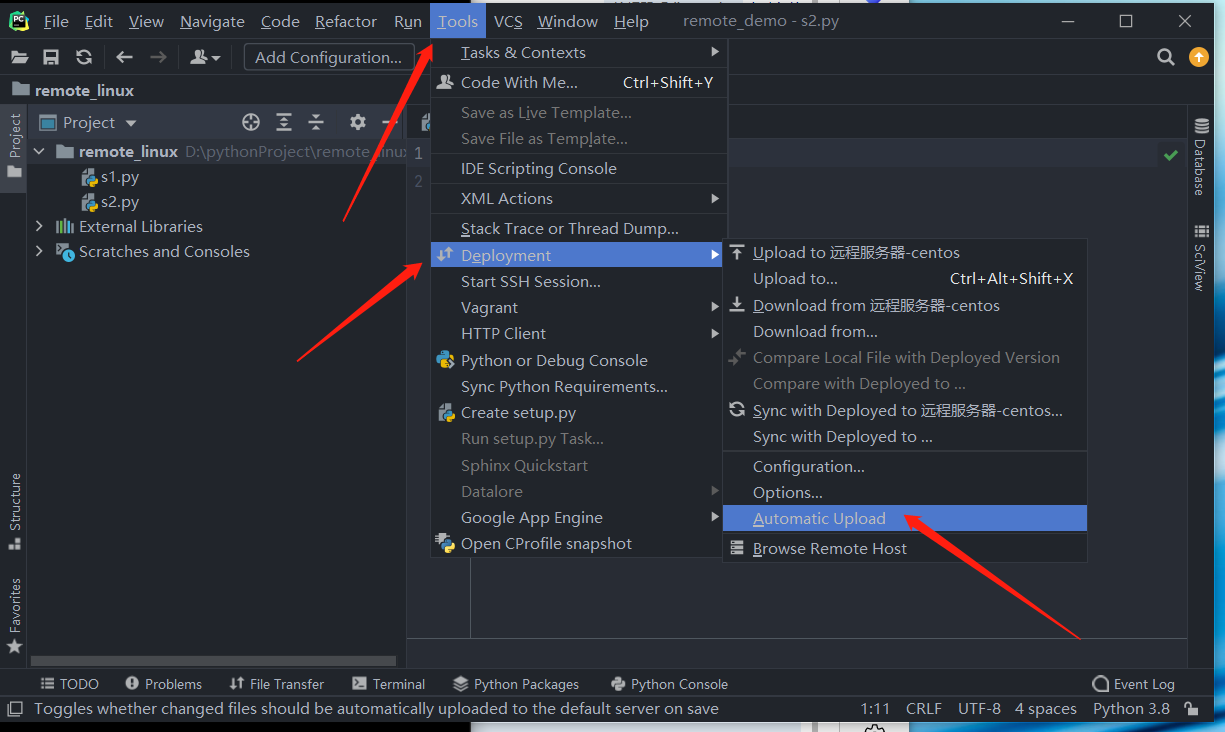
Task: Click remote_linux breadcrumb in navigation bar
Action: [73, 90]
